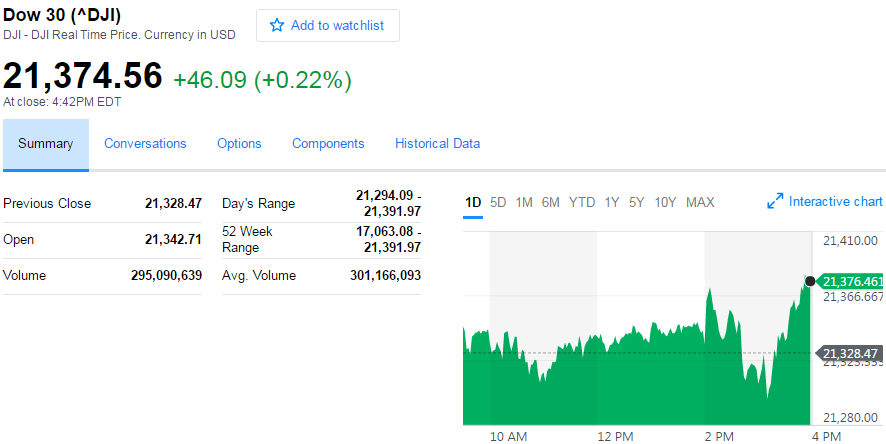The height and width of the screenshot is (444, 886).
Task: Select the 6M chart range
Action: click(550, 202)
